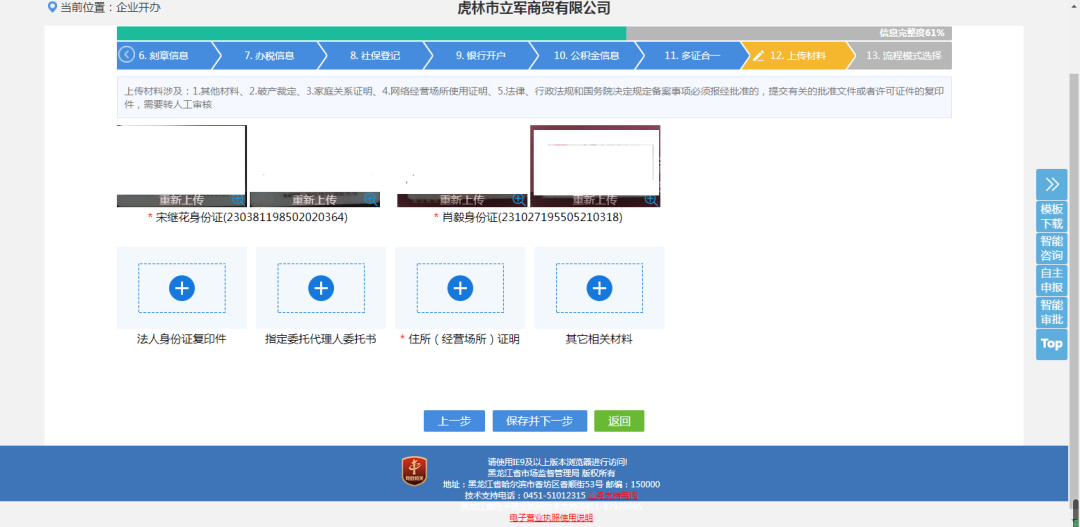Open 电子营业执照使用说明 link
The image size is (1080, 527).
pos(551,517)
